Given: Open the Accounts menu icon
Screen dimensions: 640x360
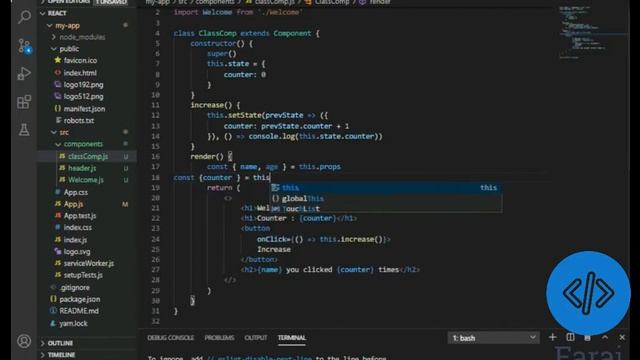Looking at the screenshot, I should (x=24, y=341).
